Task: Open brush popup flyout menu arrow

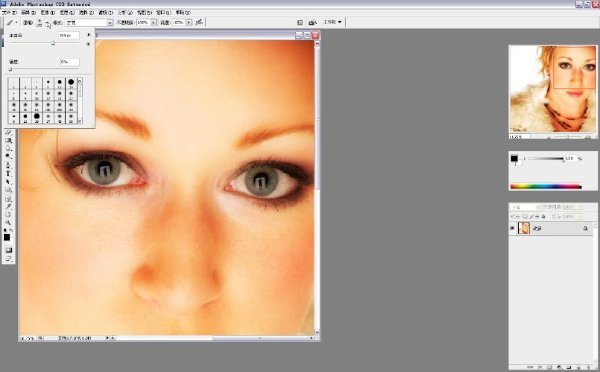Action: pyautogui.click(x=88, y=35)
